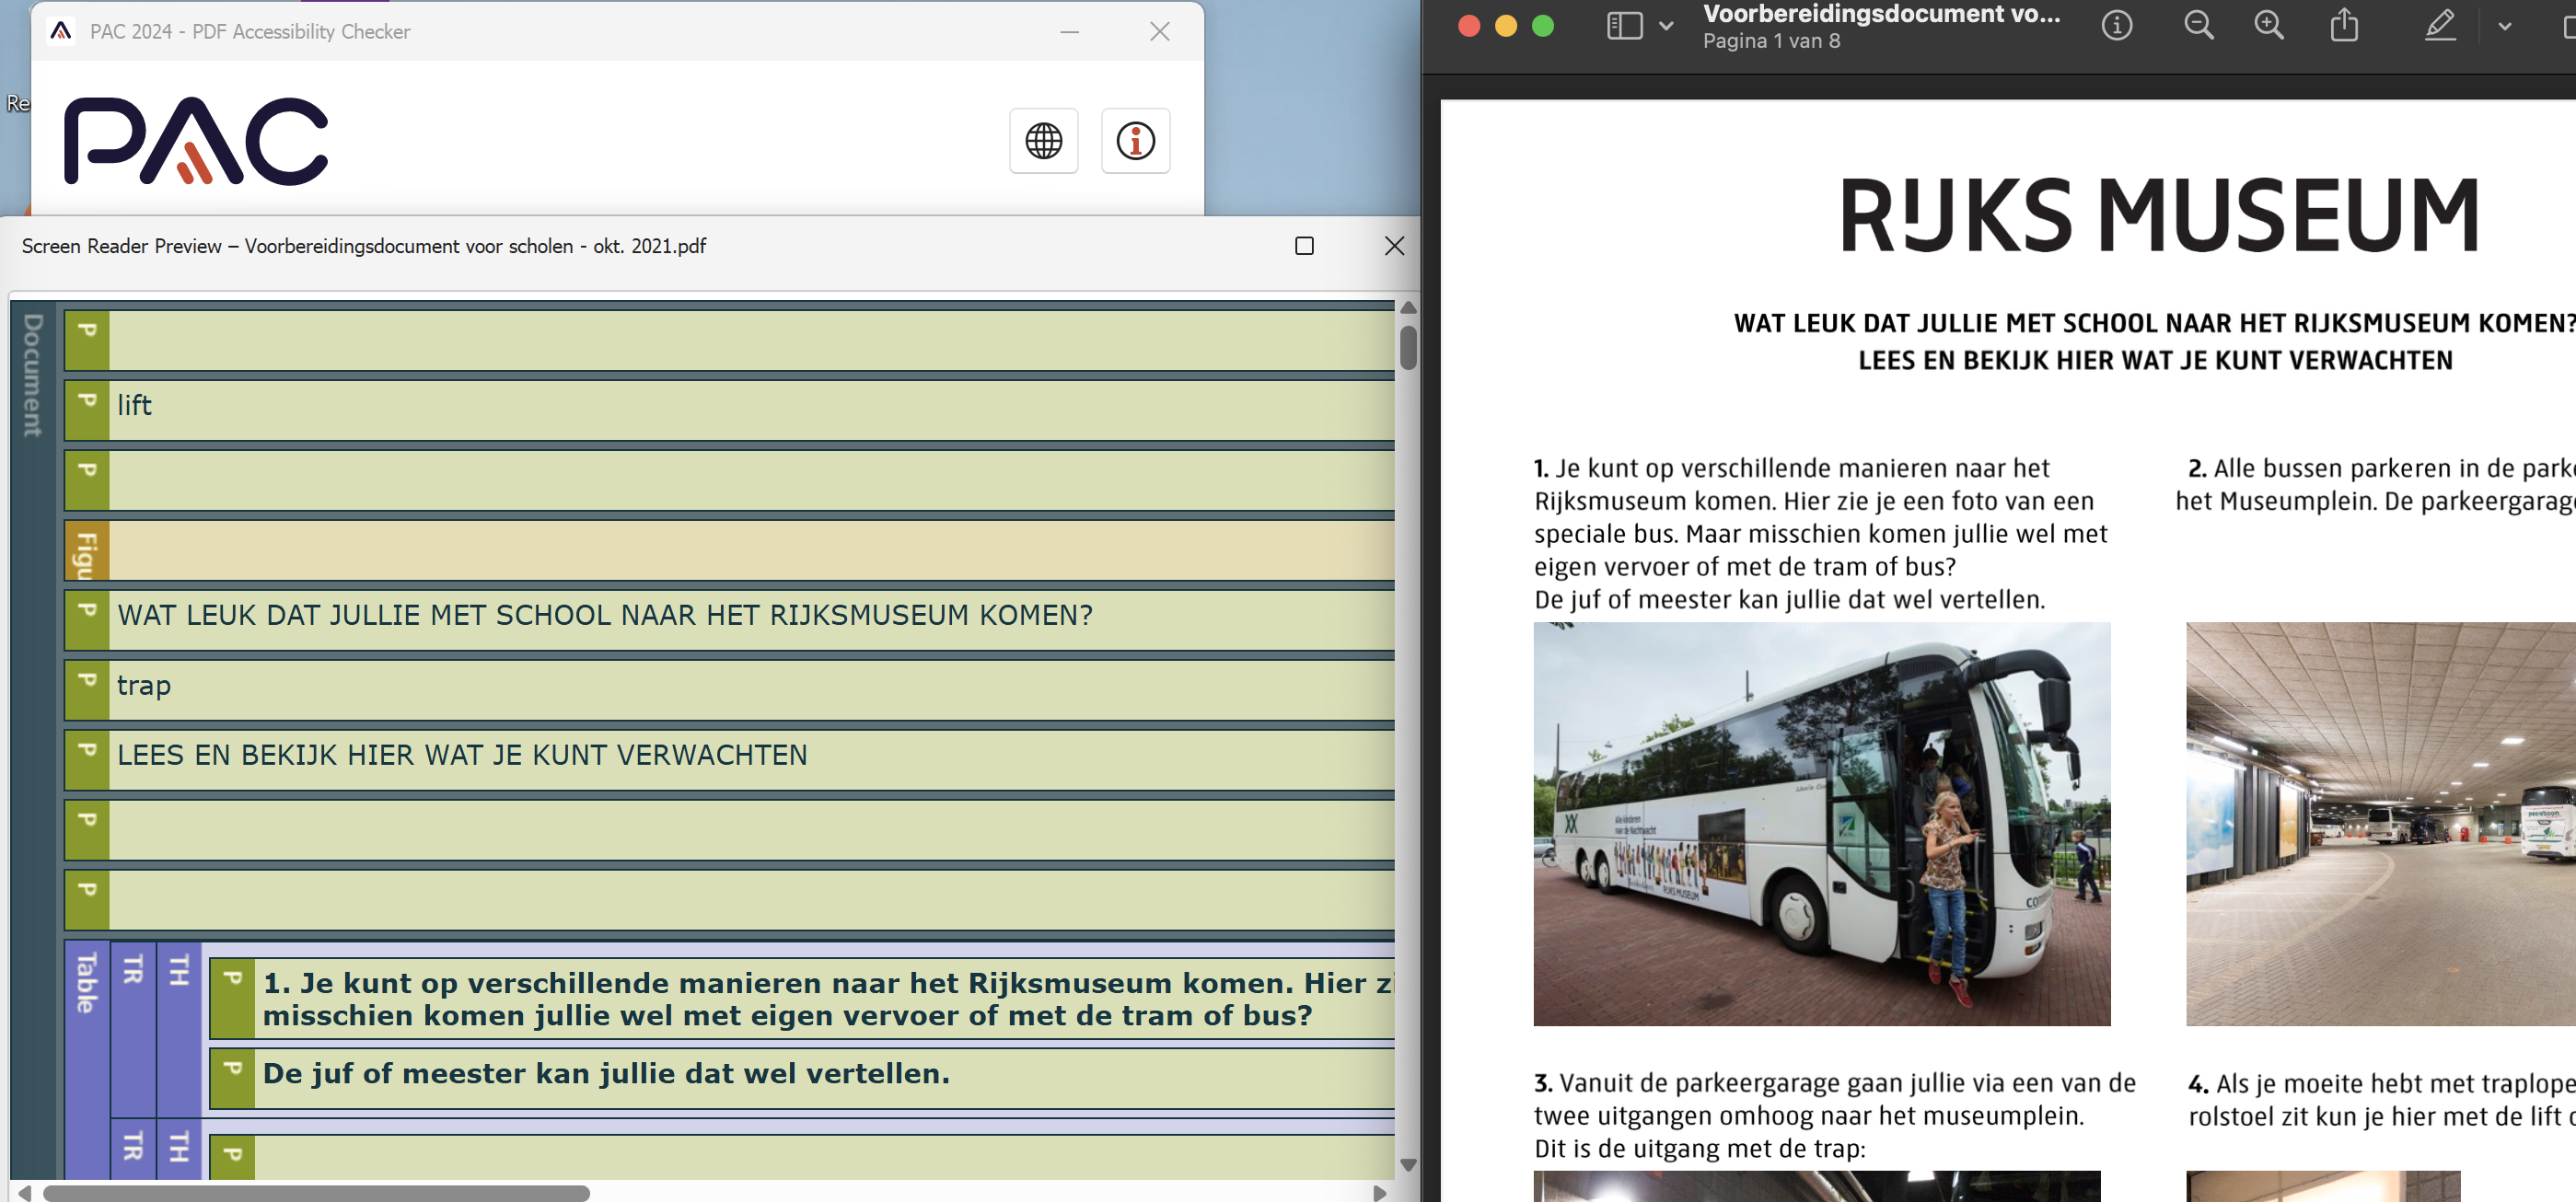Expand the markup tool dropdown arrow

(2504, 26)
